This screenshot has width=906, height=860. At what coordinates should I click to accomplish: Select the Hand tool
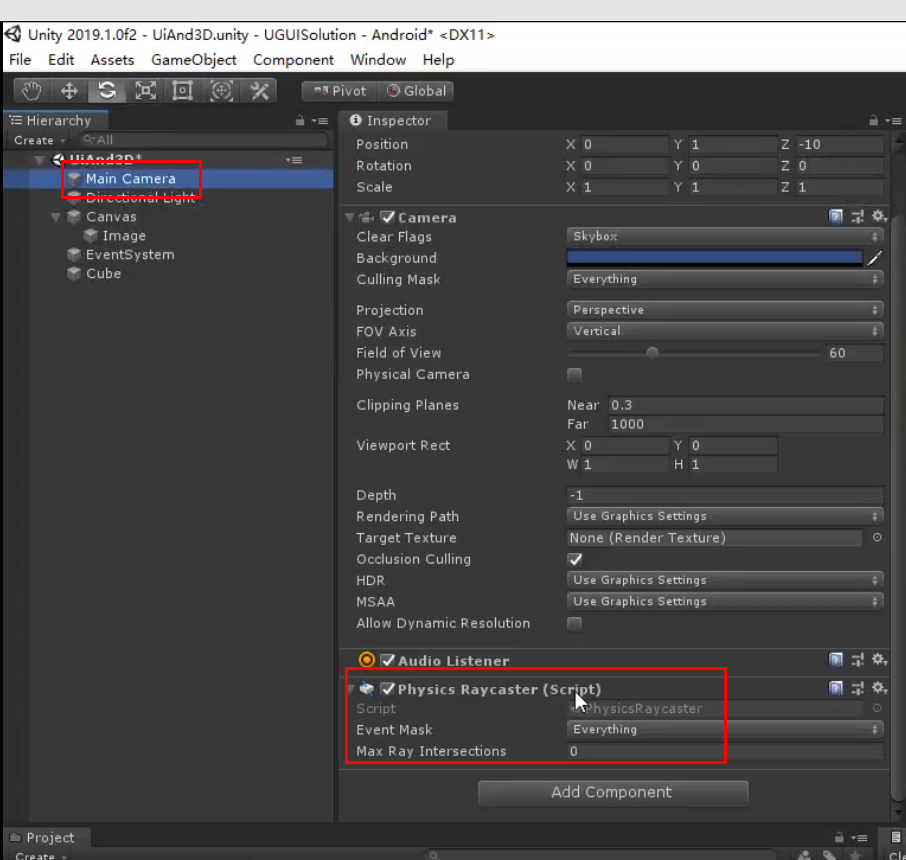[x=31, y=91]
